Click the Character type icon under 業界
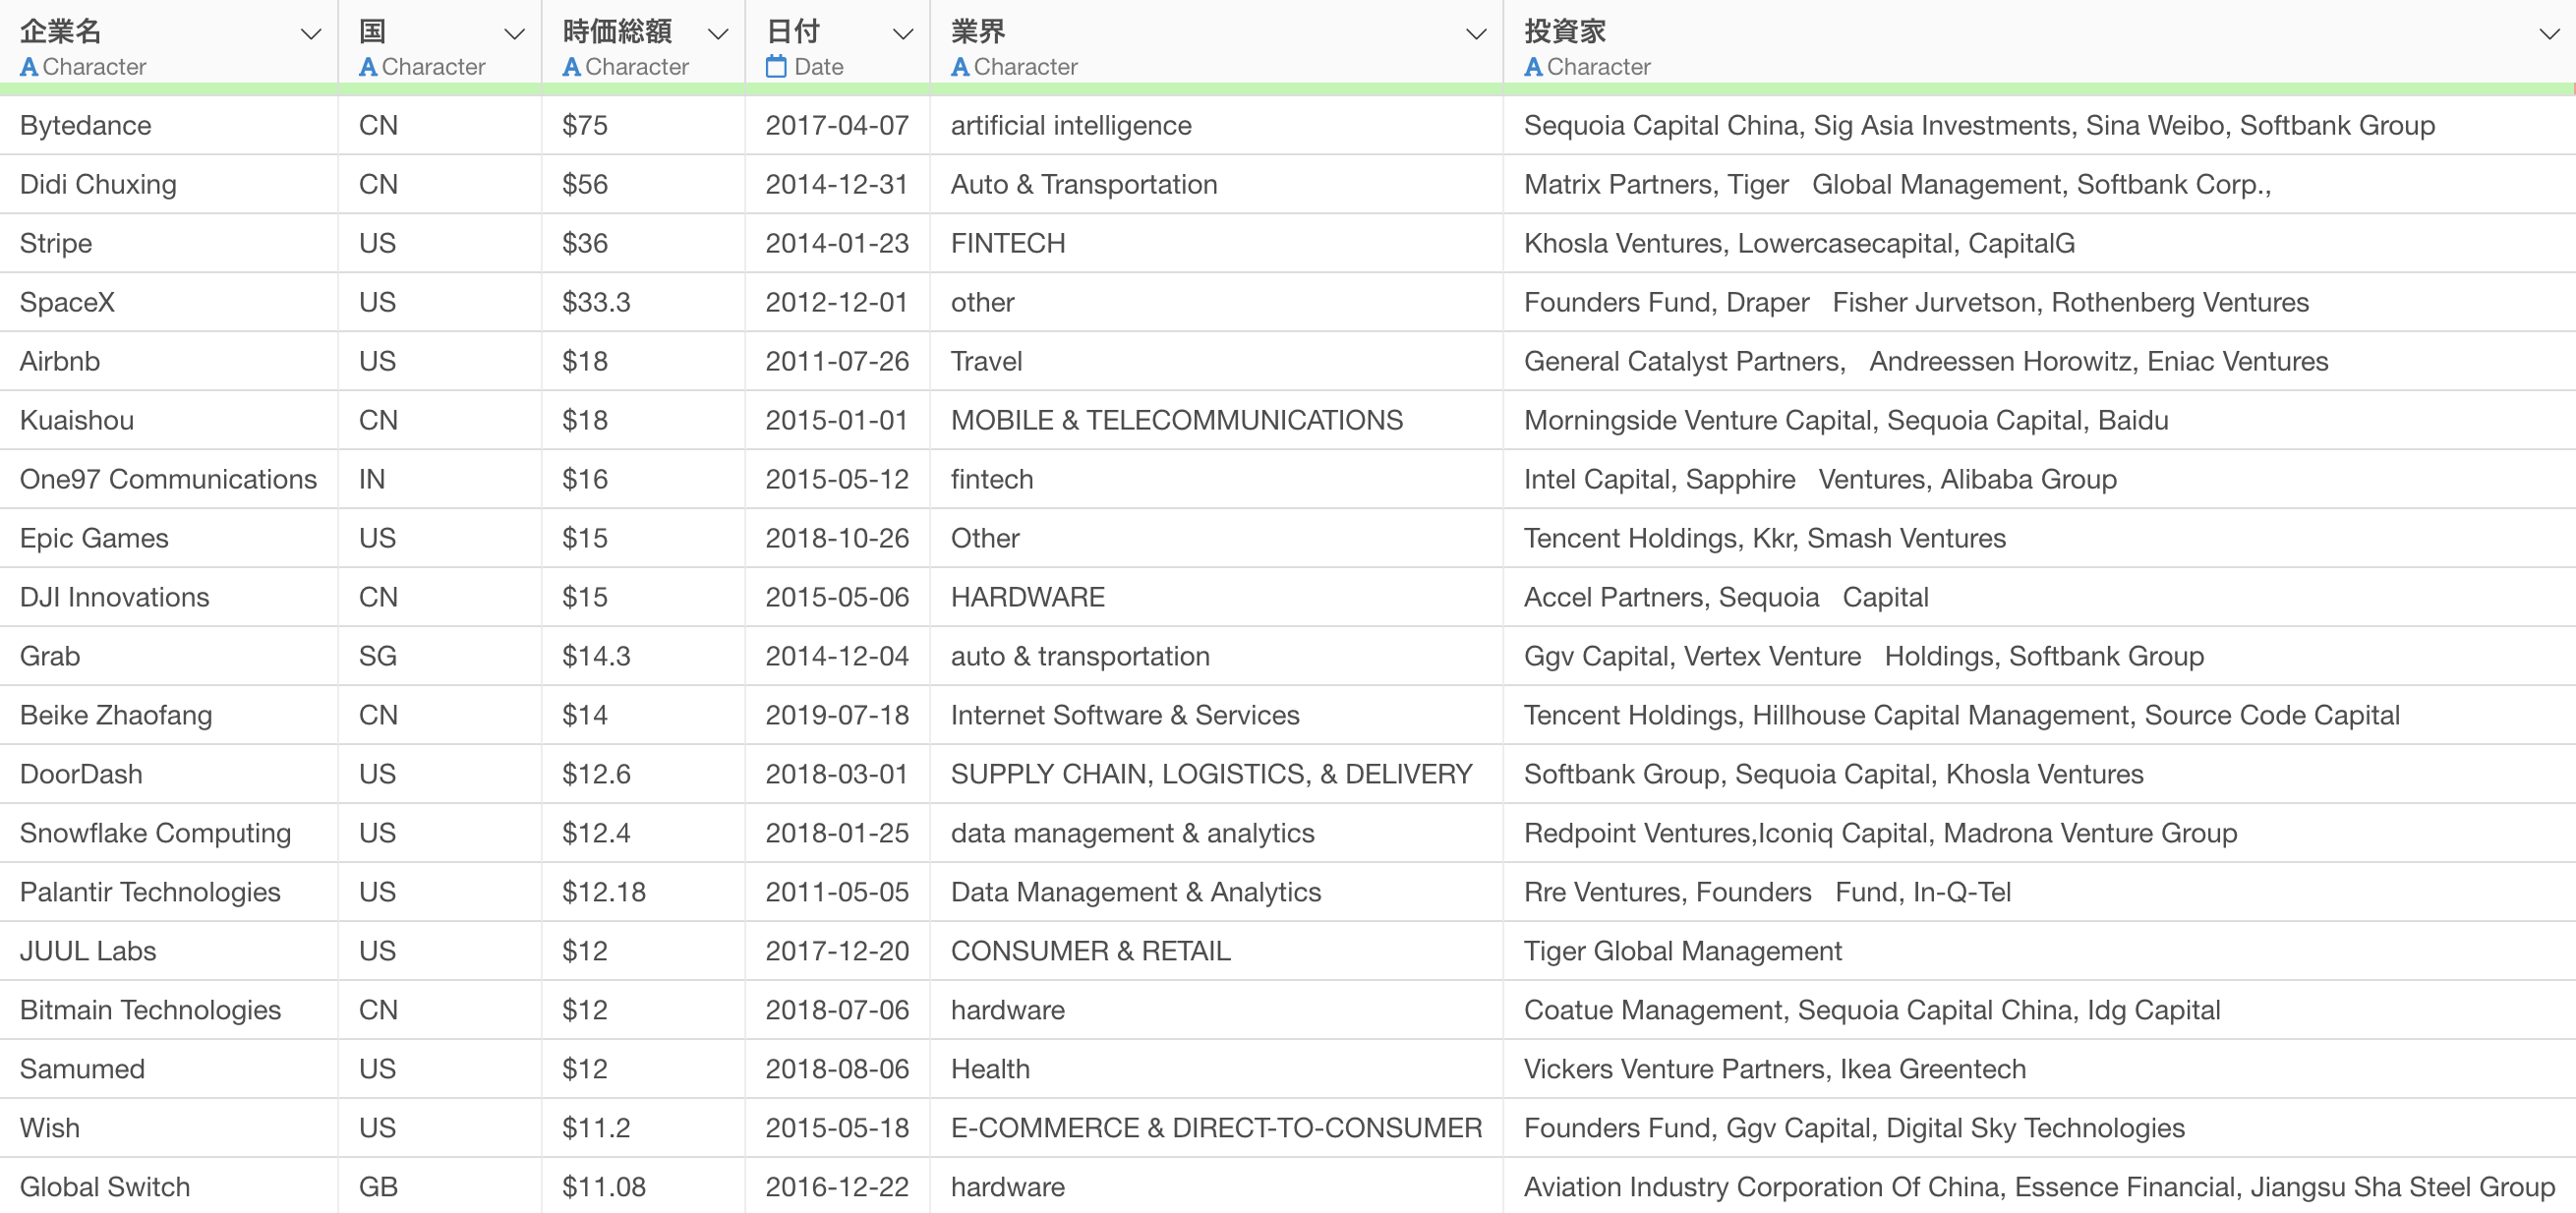Screen dimensions: 2576x1213 pos(960,67)
